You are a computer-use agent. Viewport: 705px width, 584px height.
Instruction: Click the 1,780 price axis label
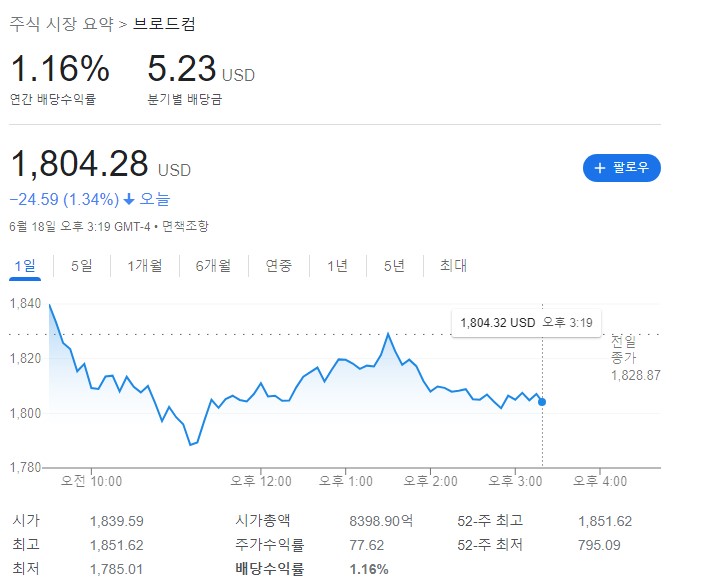[x=25, y=468]
